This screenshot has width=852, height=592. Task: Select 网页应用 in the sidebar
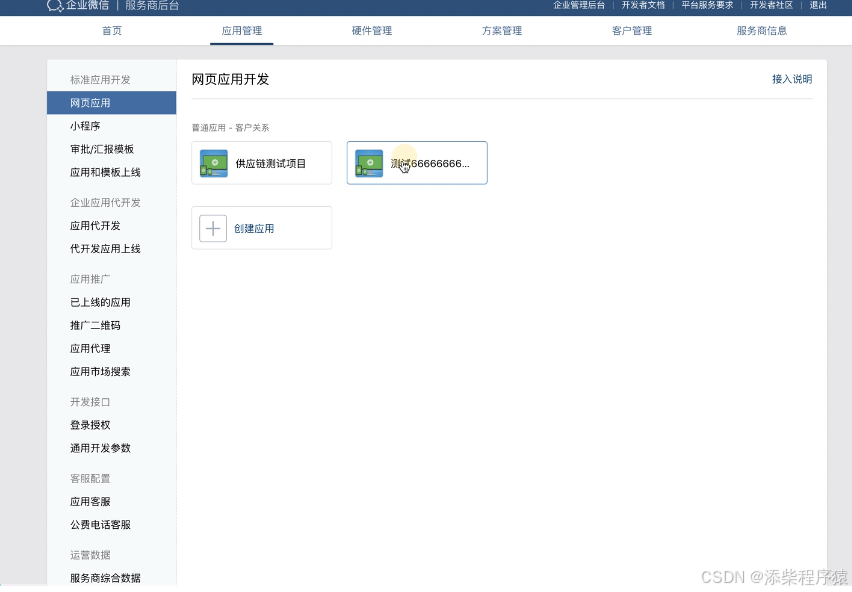[111, 103]
